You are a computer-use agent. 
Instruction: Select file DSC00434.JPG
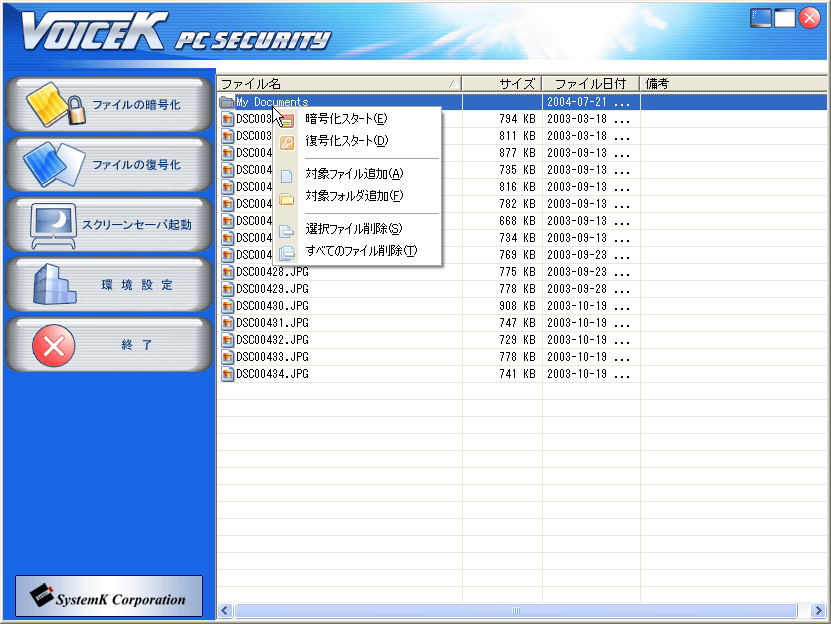pyautogui.click(x=272, y=374)
